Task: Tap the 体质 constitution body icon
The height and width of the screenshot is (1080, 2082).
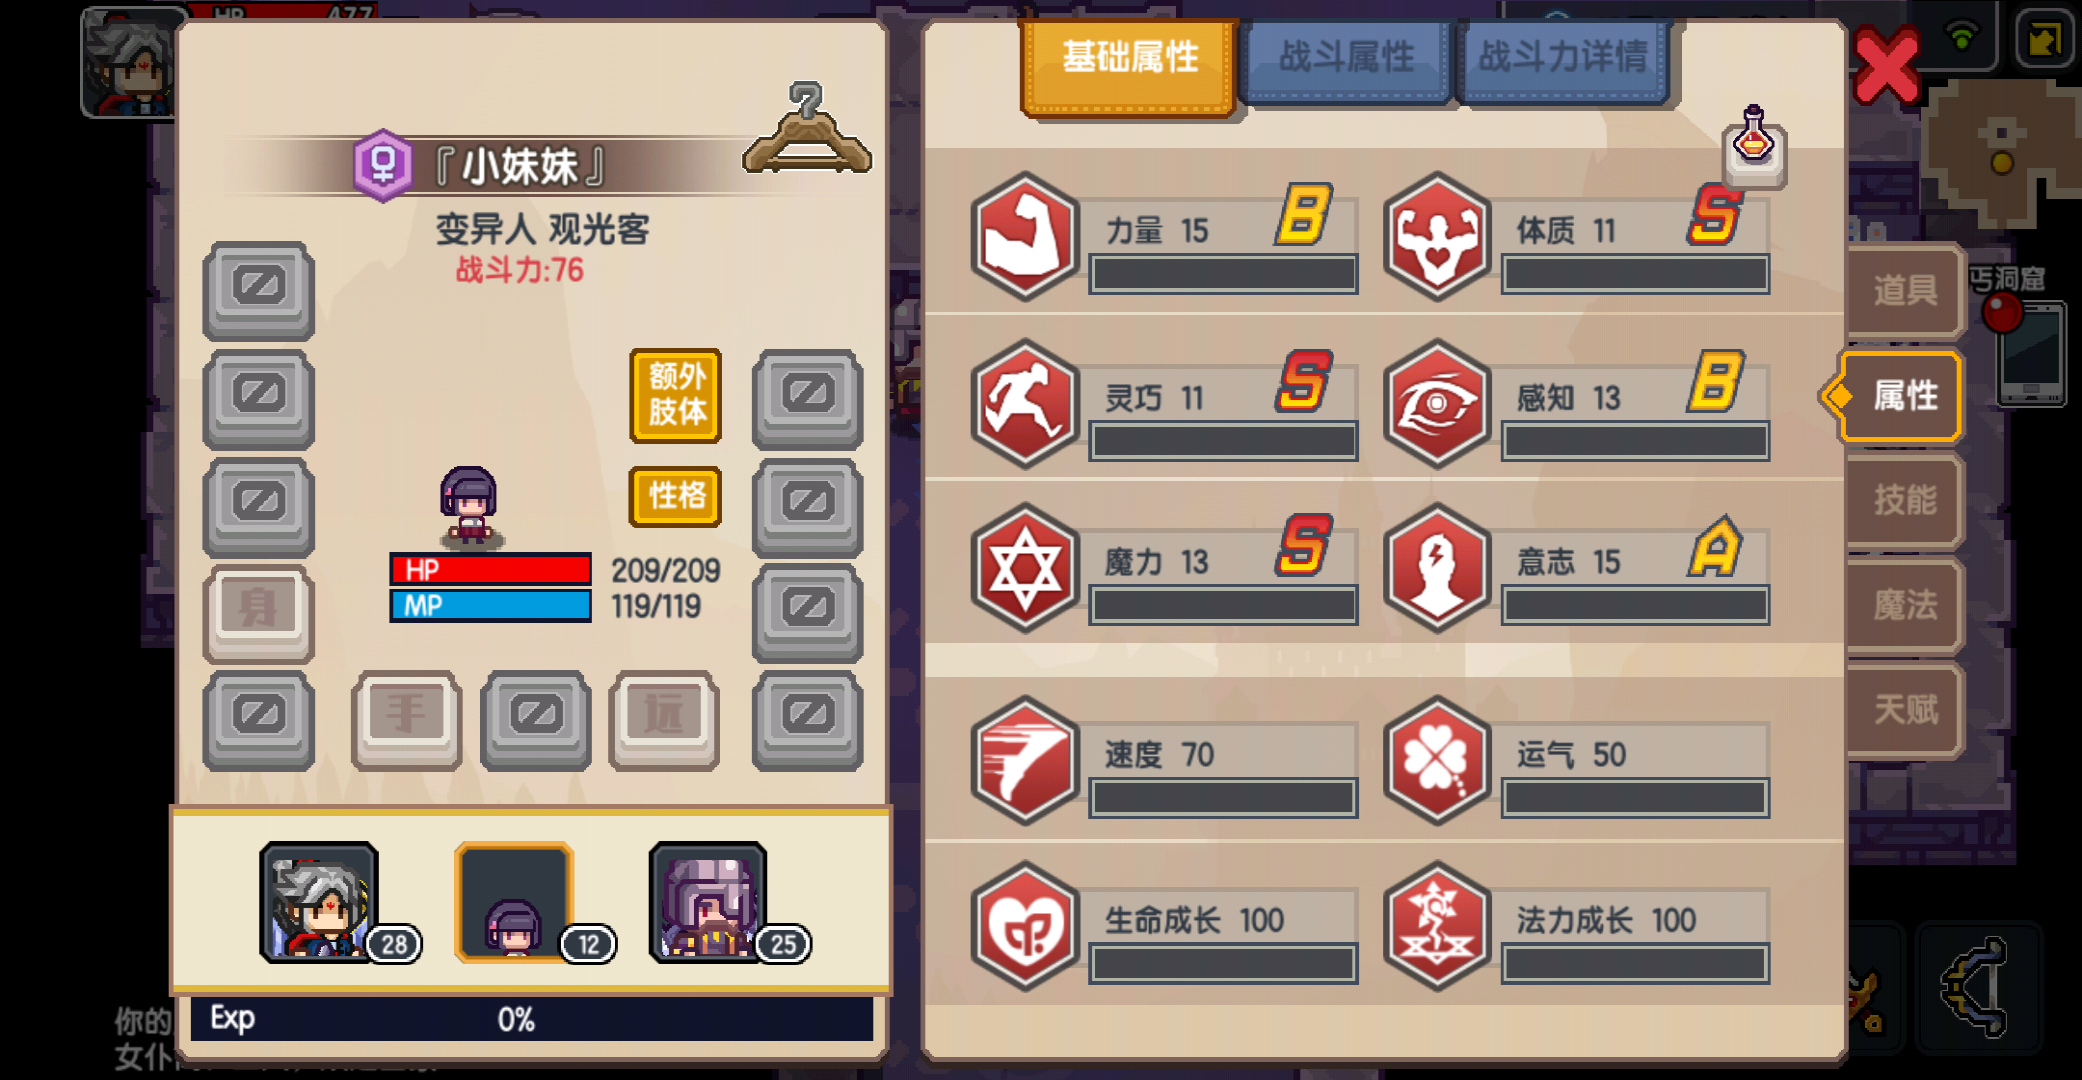Action: coord(1437,236)
